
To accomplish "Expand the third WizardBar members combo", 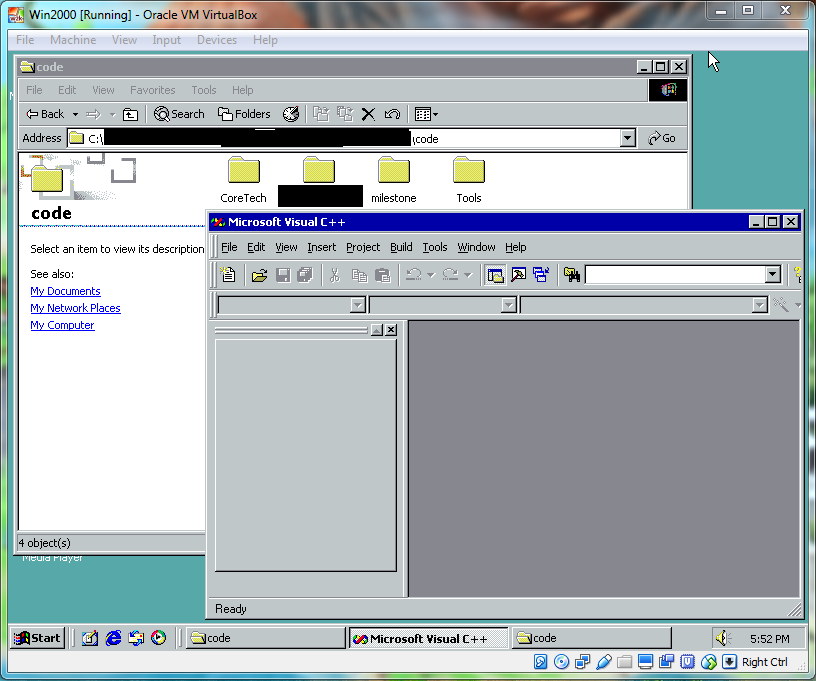I will click(x=760, y=305).
